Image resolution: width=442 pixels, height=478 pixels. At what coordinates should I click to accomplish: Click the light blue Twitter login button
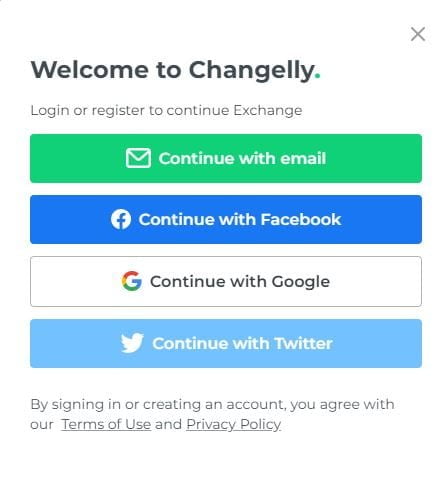(x=226, y=343)
